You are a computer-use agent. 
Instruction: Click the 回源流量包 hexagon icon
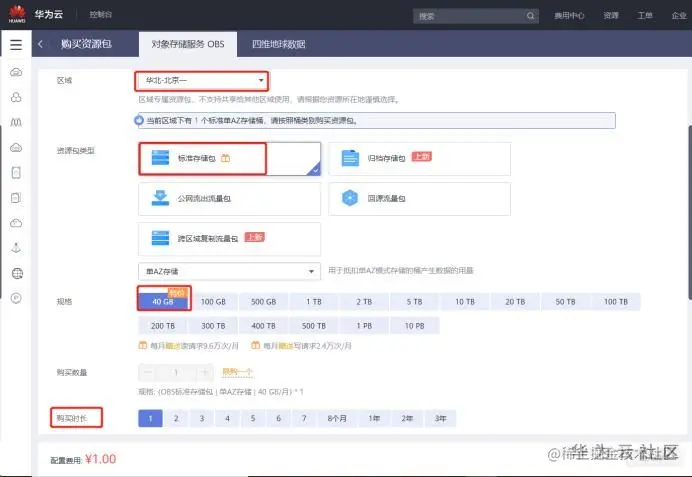click(350, 198)
